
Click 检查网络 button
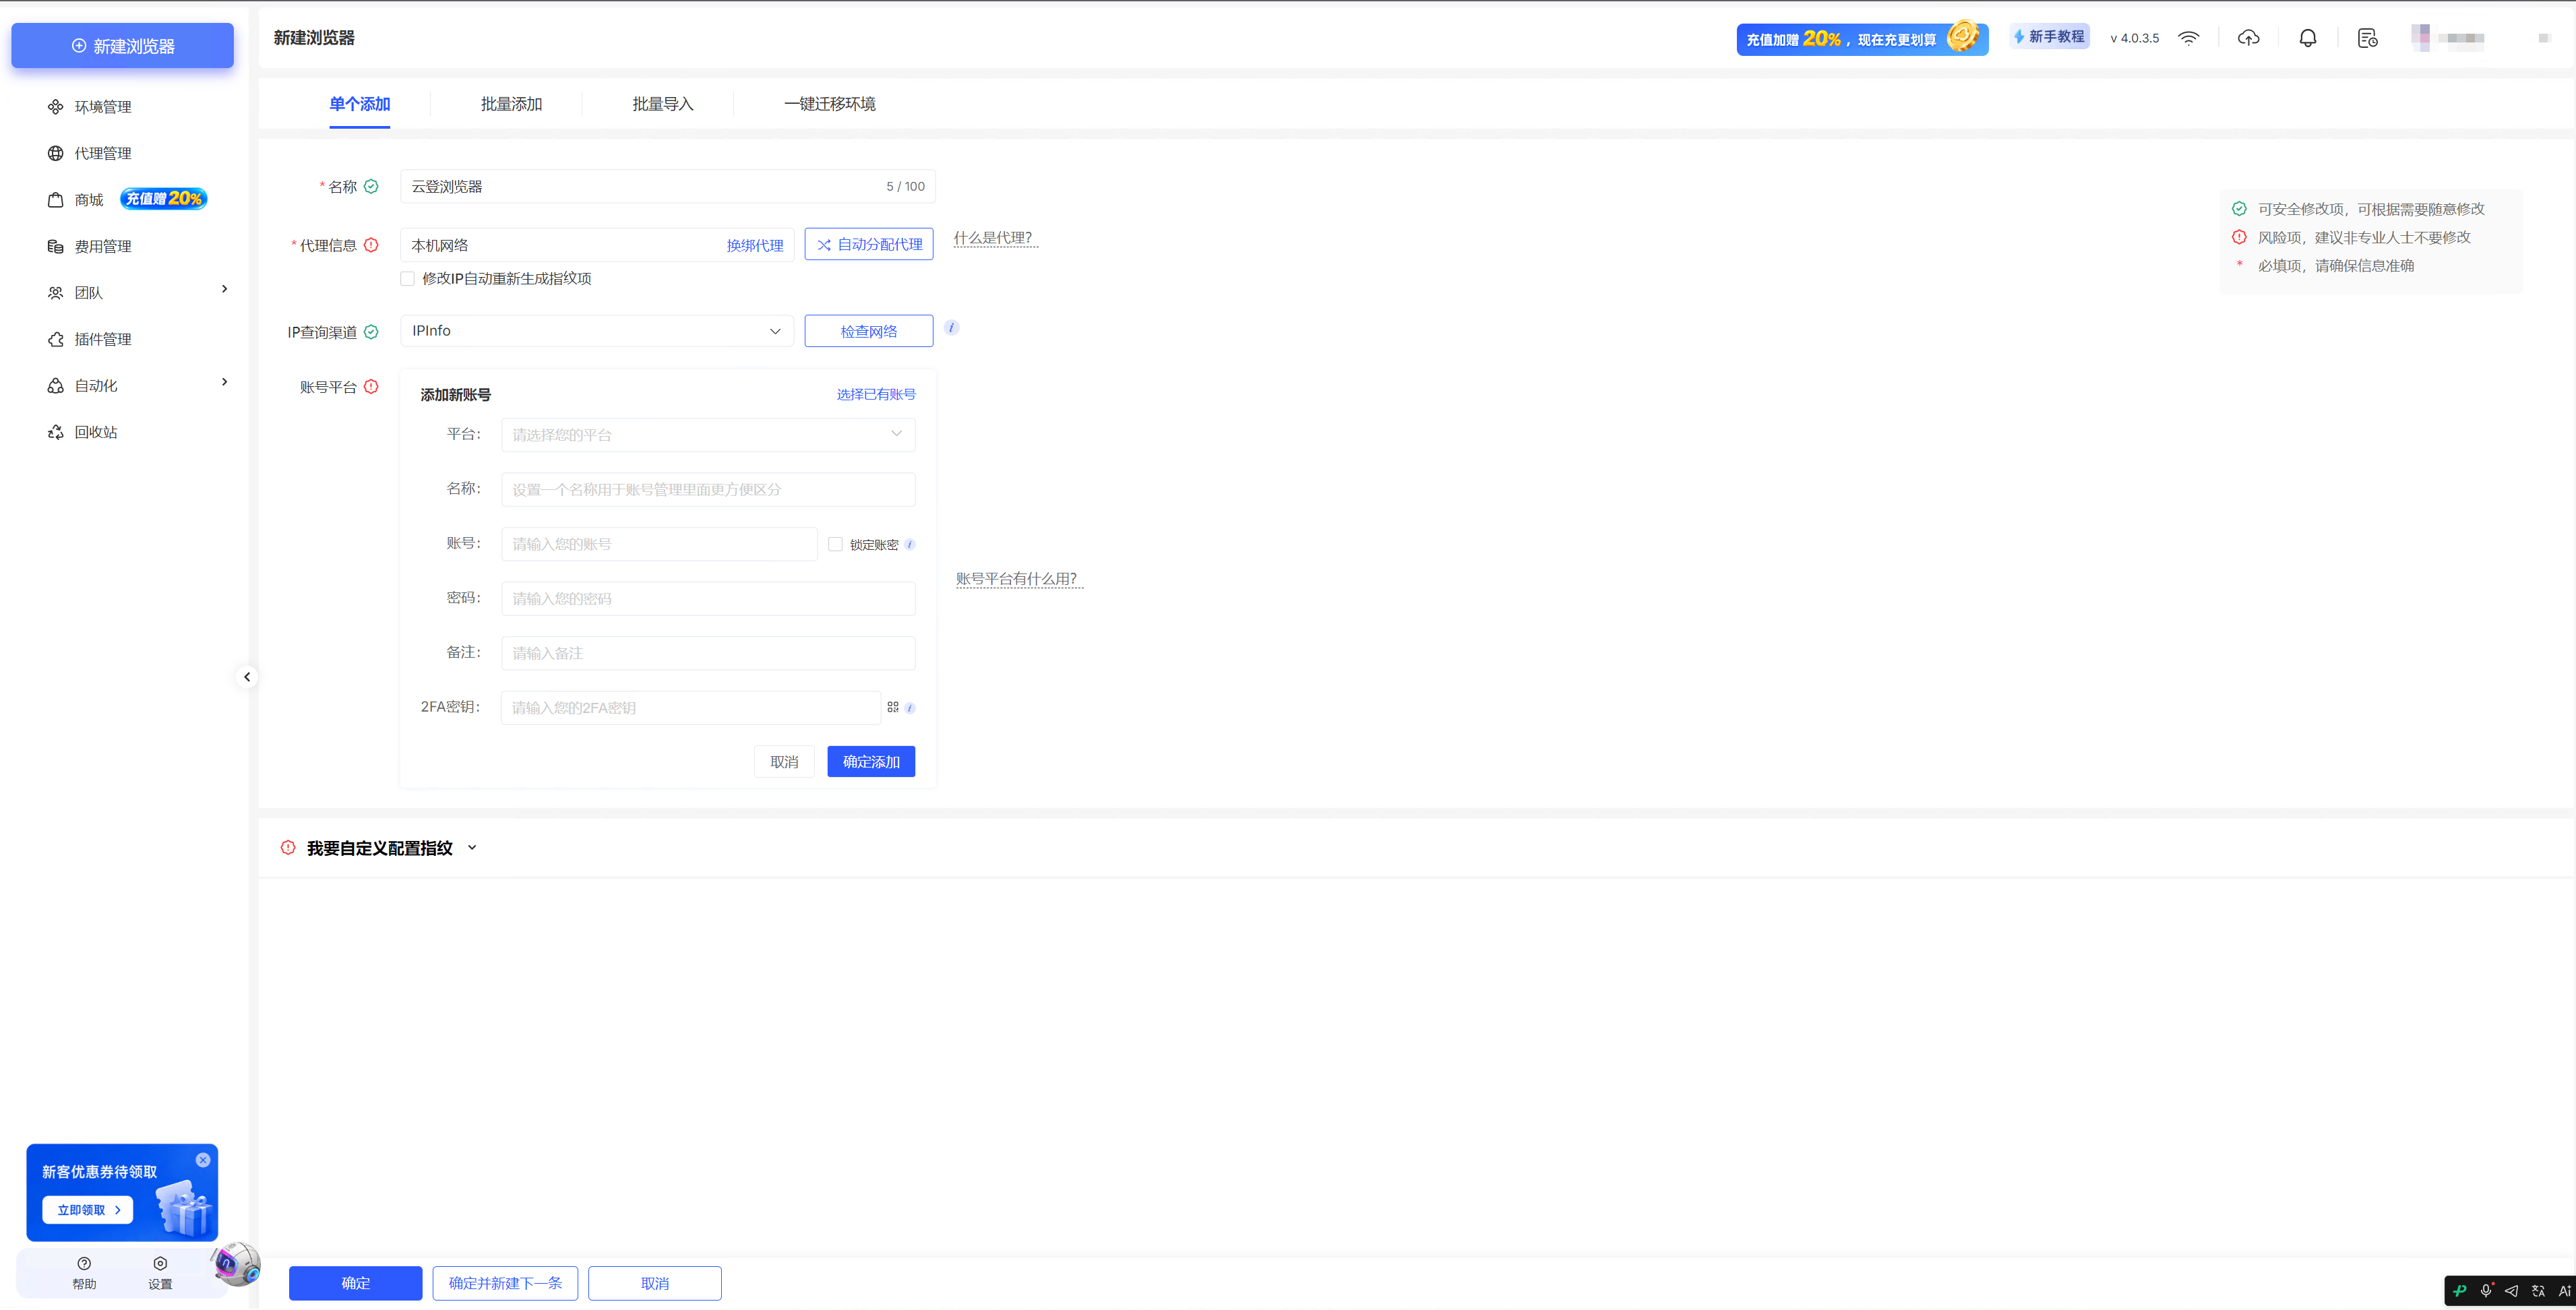click(869, 331)
